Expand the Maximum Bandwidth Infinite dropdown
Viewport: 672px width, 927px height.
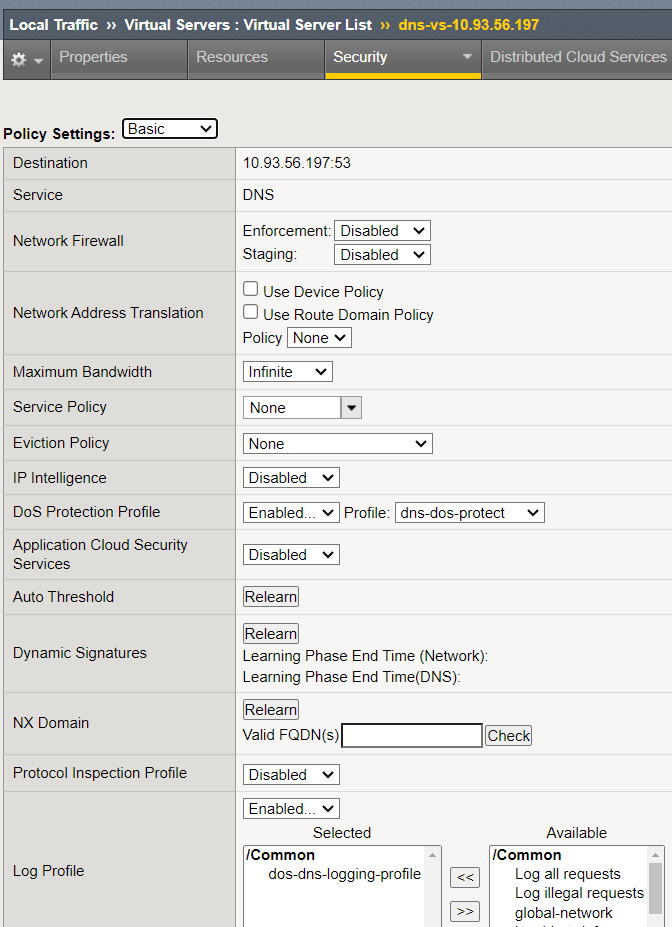[x=288, y=372]
